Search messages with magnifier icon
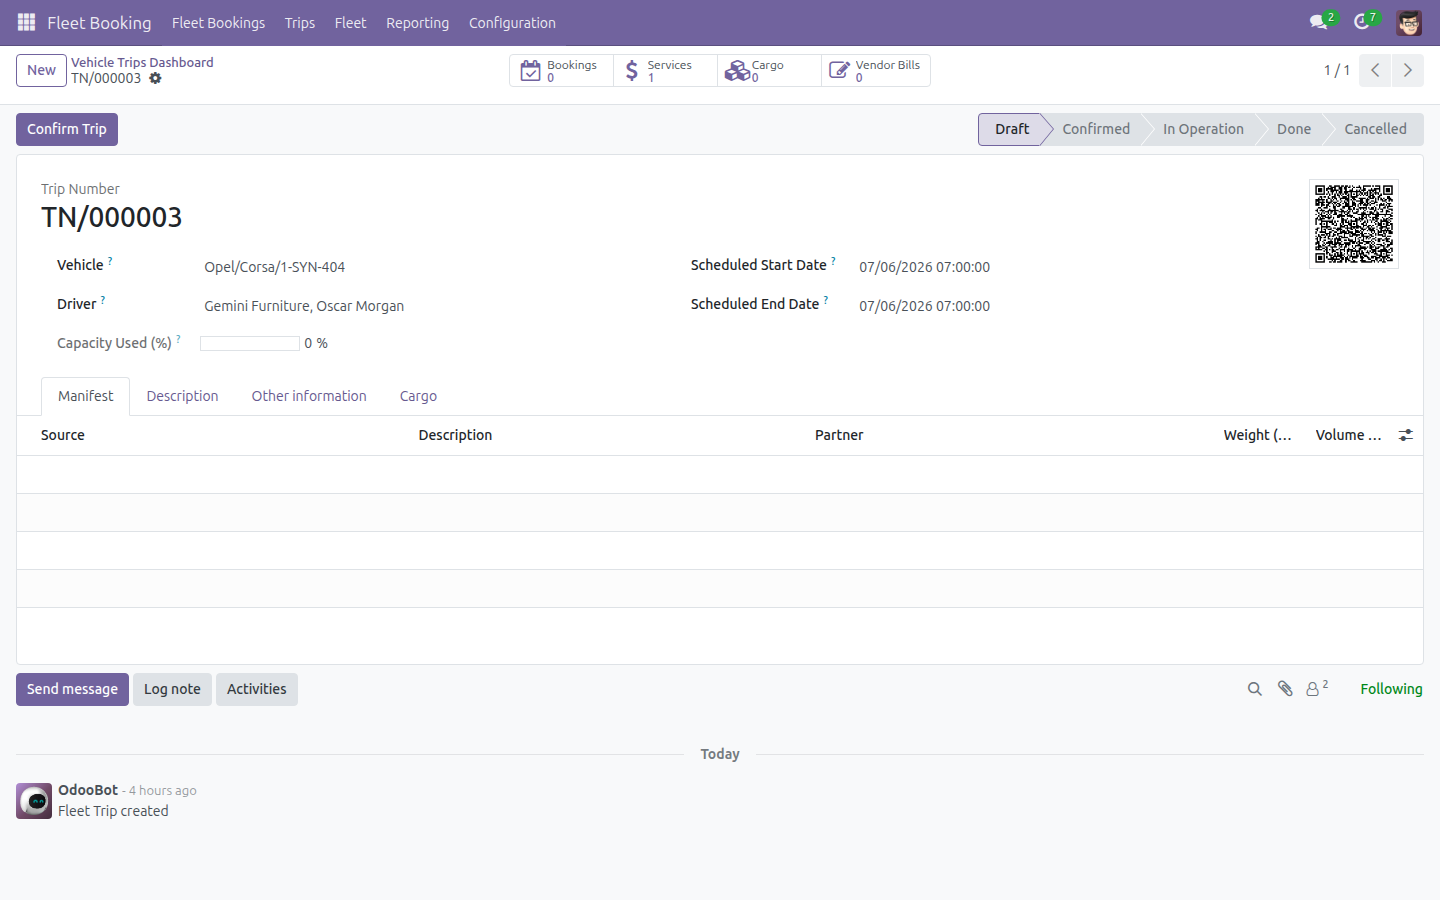 (1255, 689)
